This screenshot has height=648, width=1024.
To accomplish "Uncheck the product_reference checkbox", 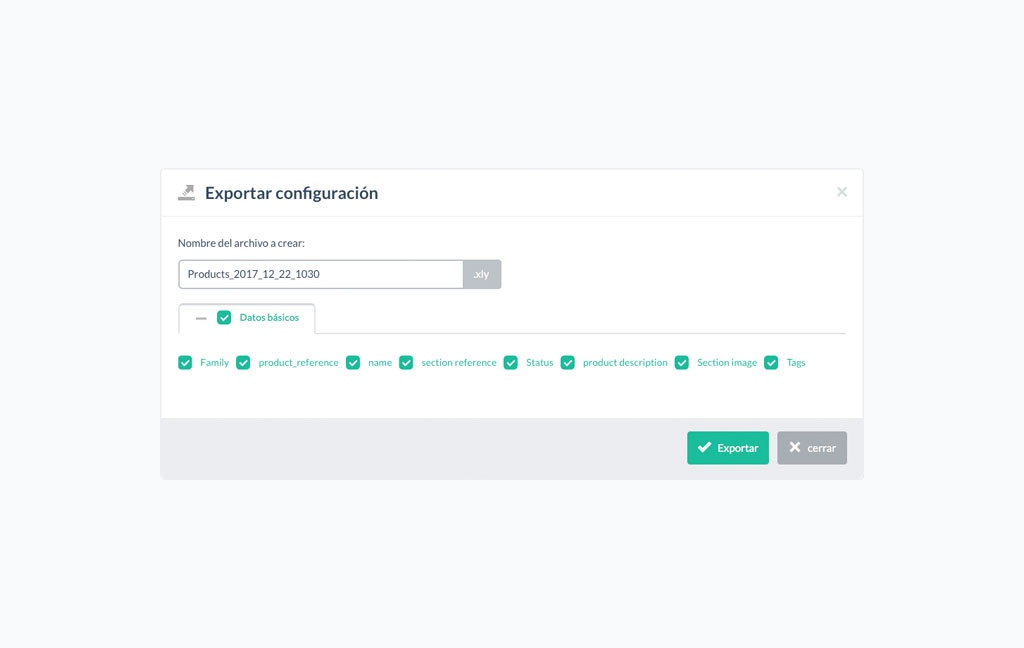I will 243,363.
